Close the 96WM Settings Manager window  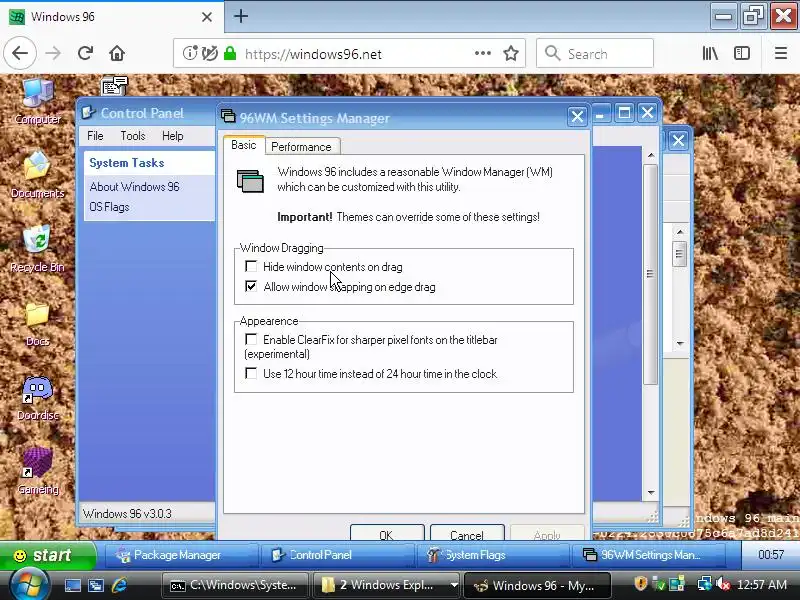577,117
